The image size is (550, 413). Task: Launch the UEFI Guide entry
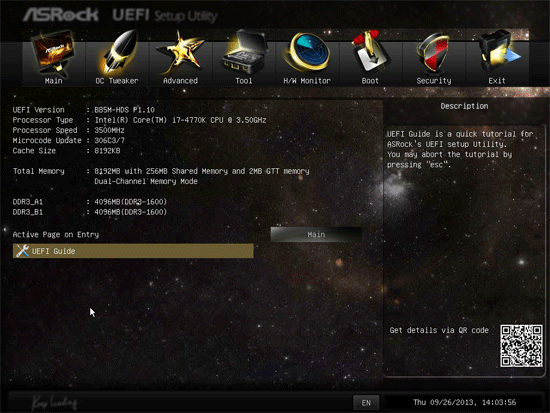click(133, 251)
